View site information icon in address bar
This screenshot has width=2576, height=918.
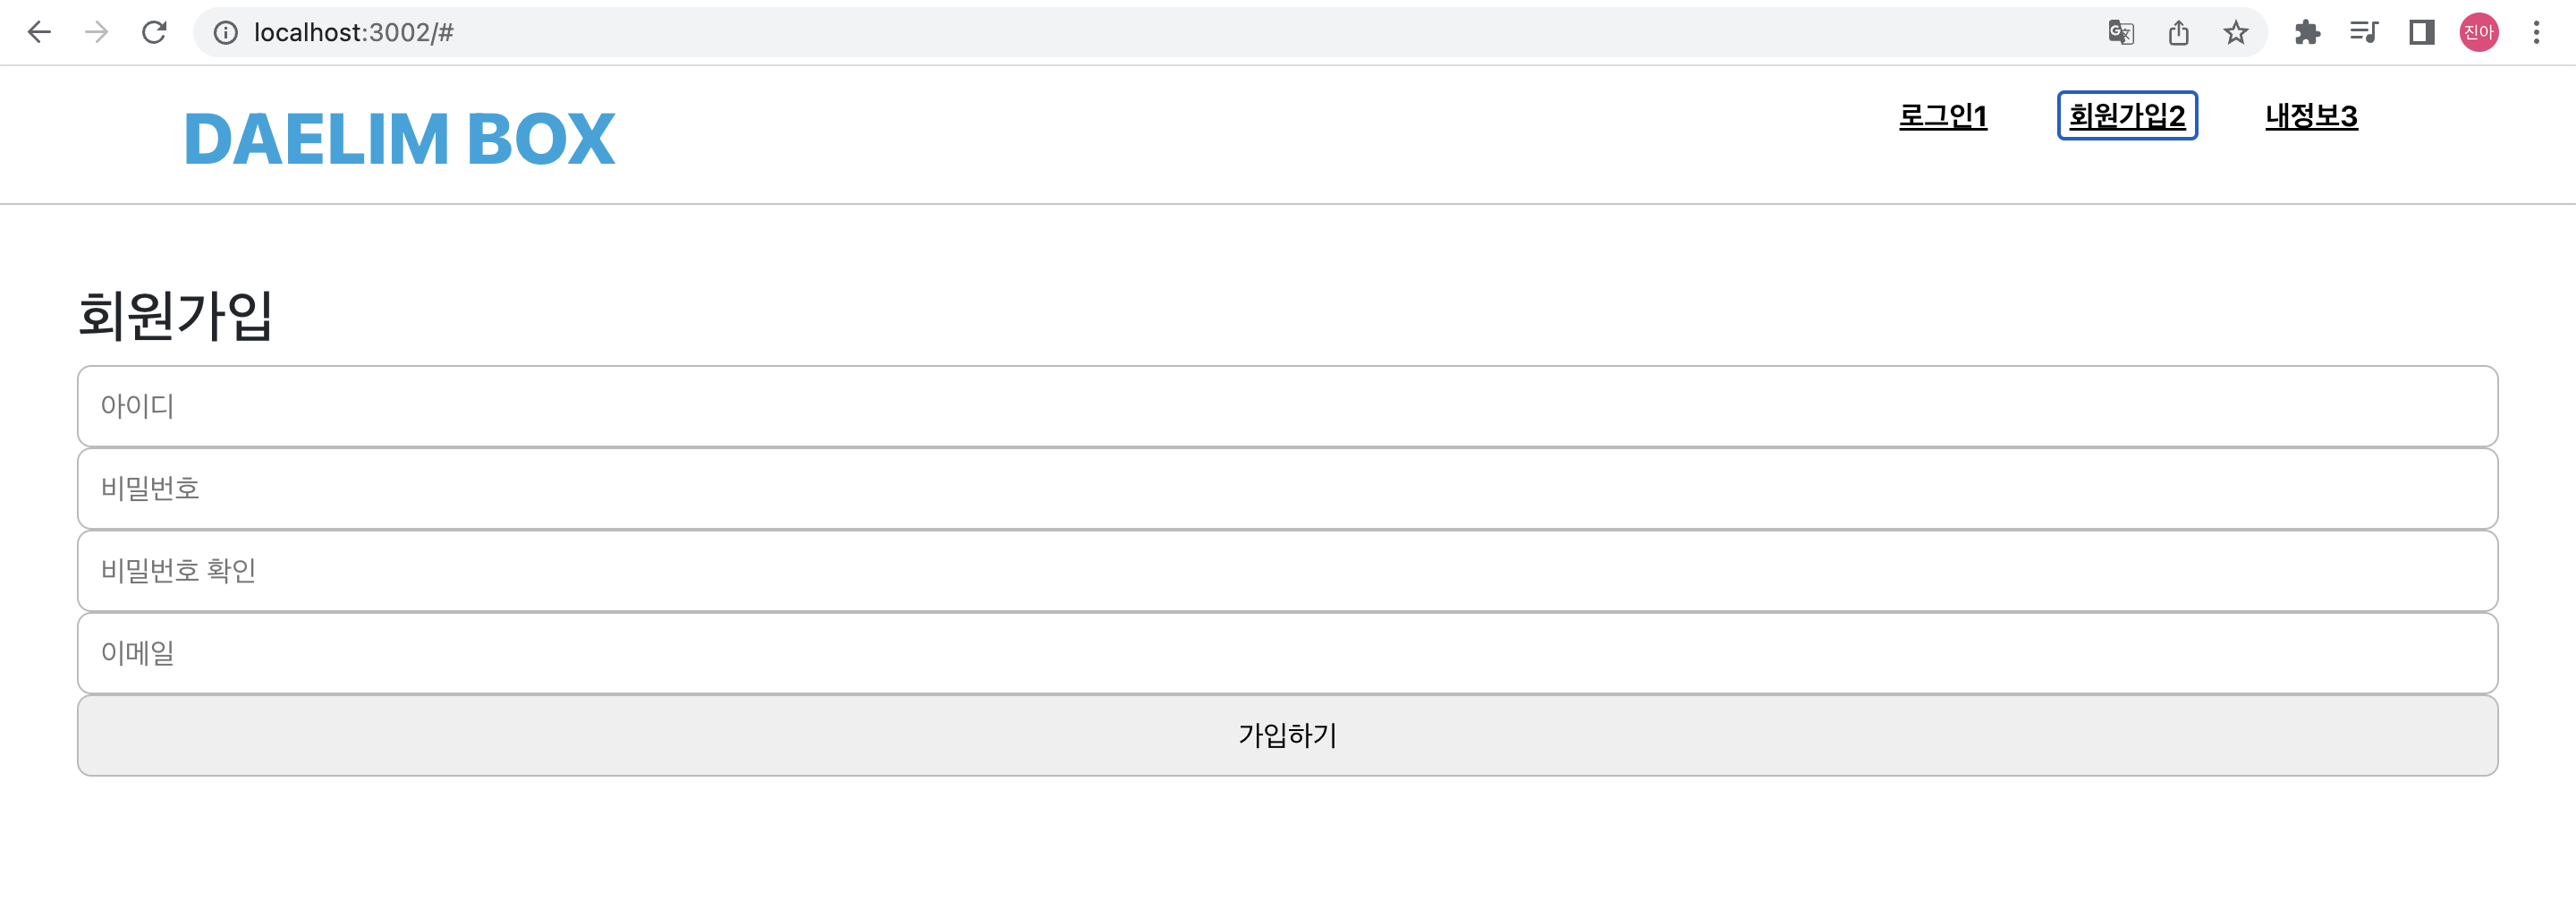click(x=226, y=33)
